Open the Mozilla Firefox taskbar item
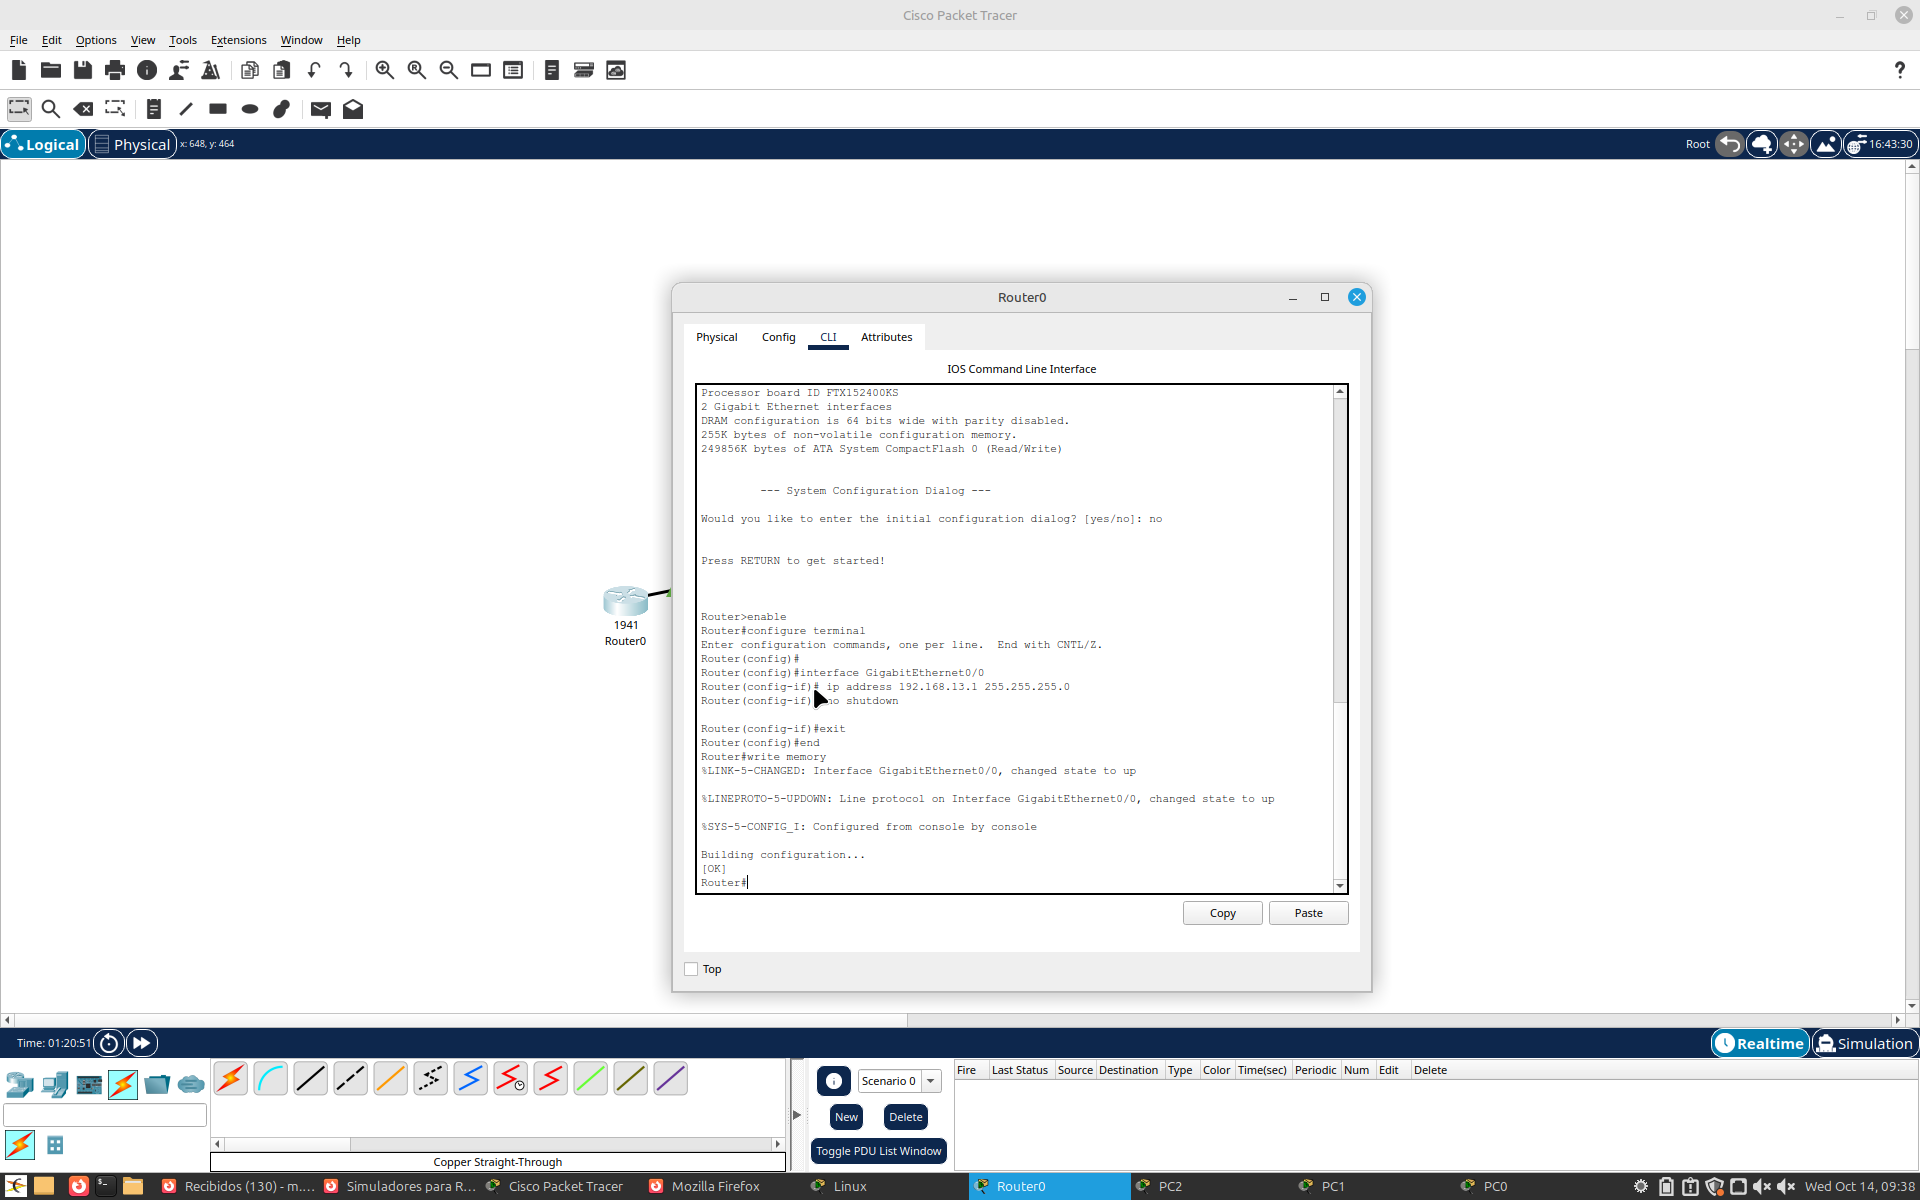Screen dimensions: 1920x1200 click(x=716, y=1186)
